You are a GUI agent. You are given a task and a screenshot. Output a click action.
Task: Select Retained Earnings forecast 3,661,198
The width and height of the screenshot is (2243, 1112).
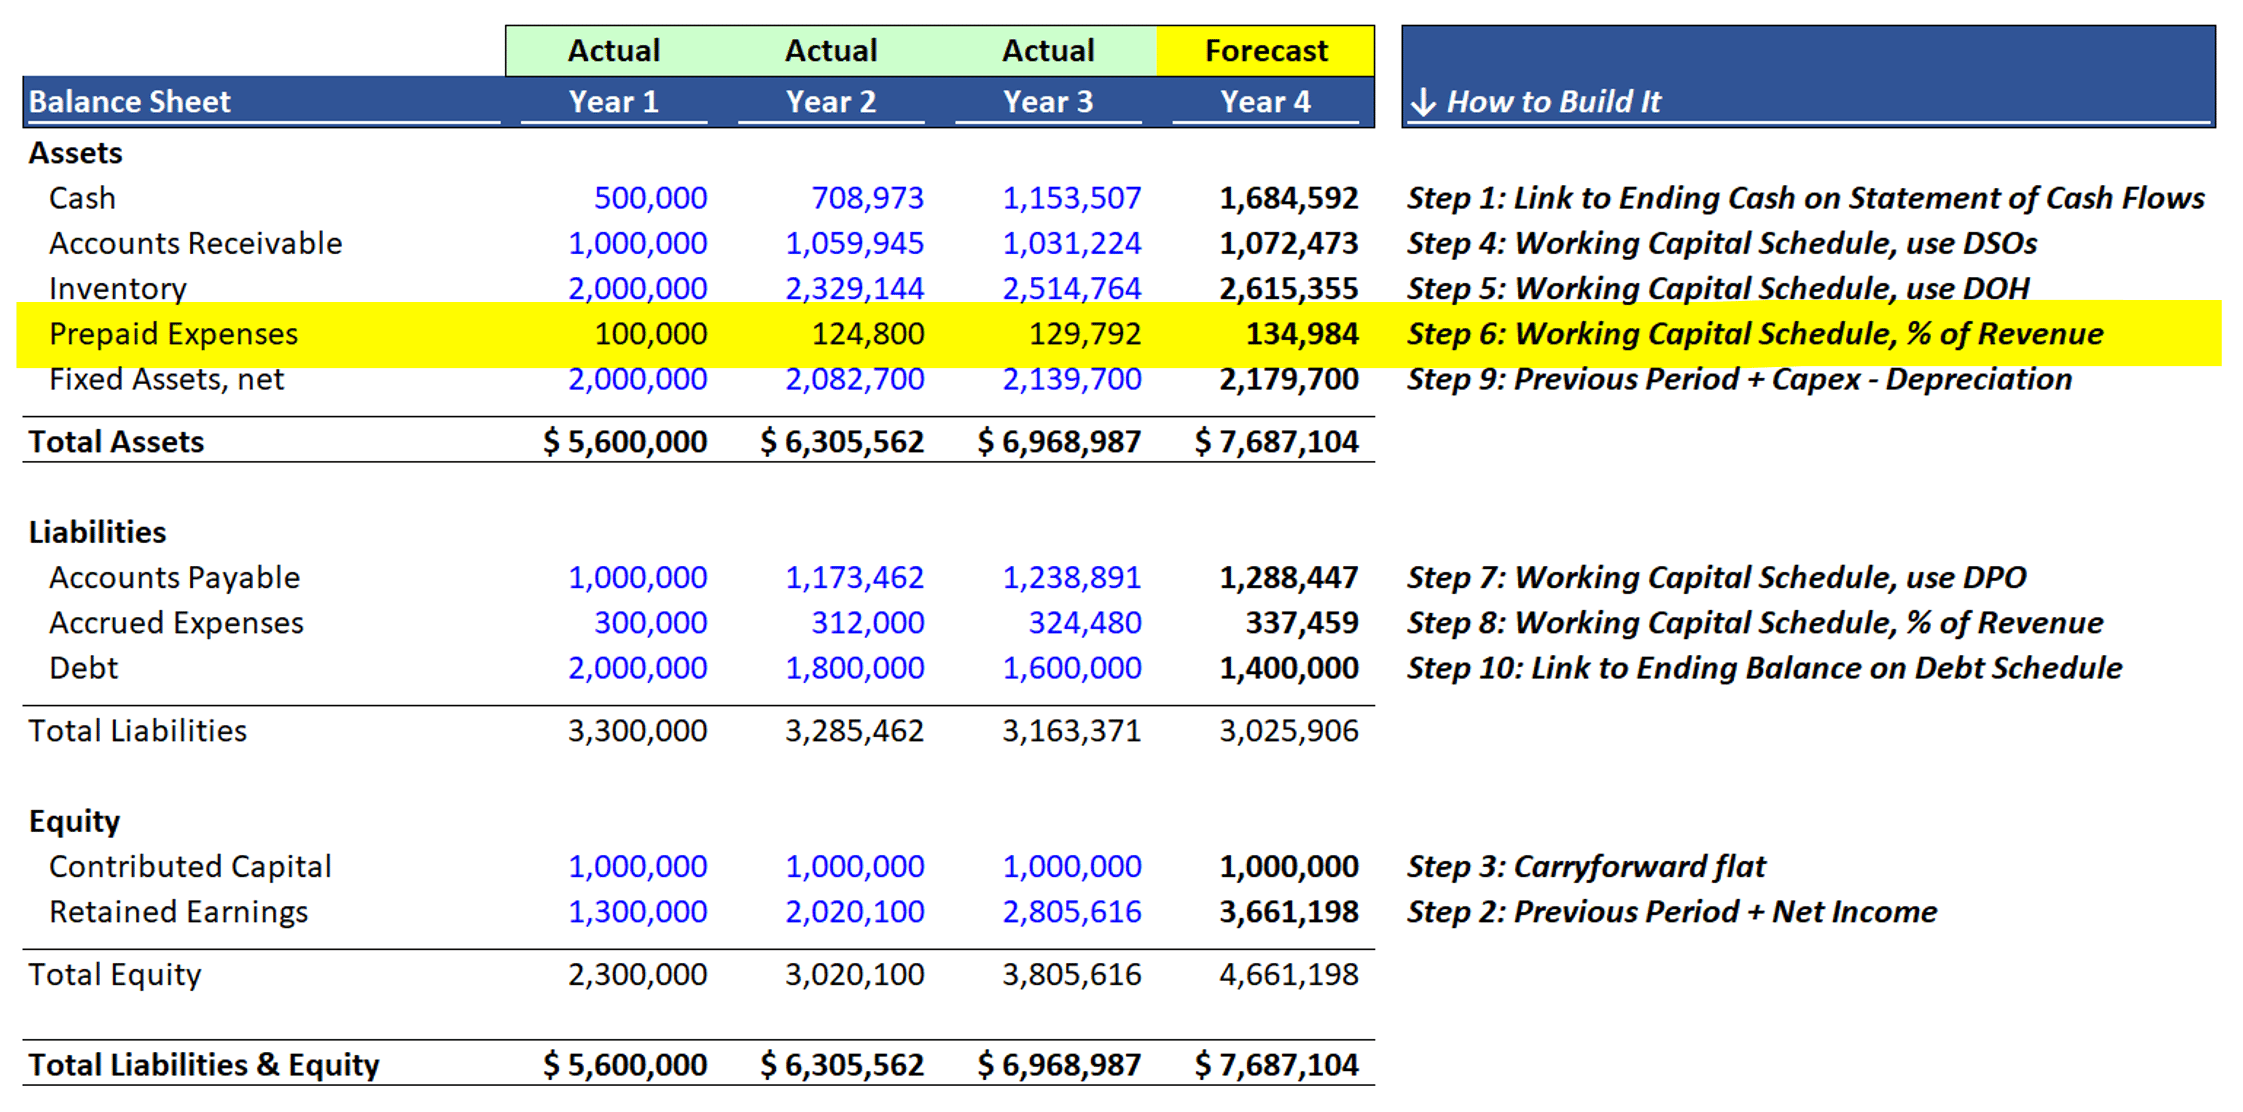(1288, 912)
